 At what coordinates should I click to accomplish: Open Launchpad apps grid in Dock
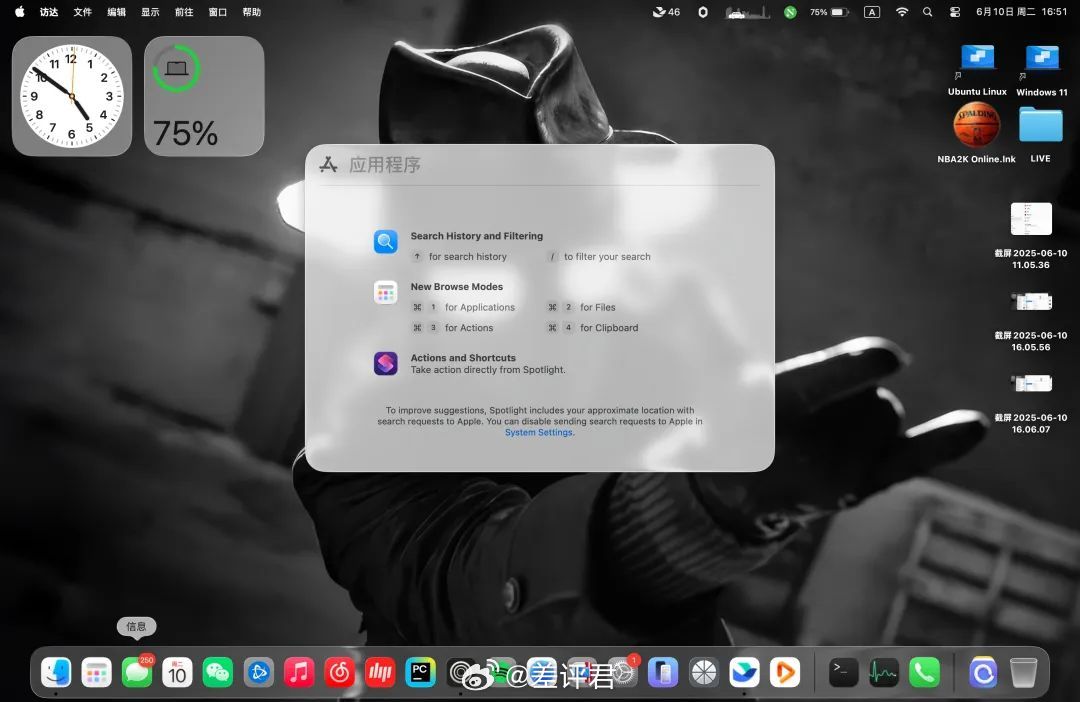(96, 672)
